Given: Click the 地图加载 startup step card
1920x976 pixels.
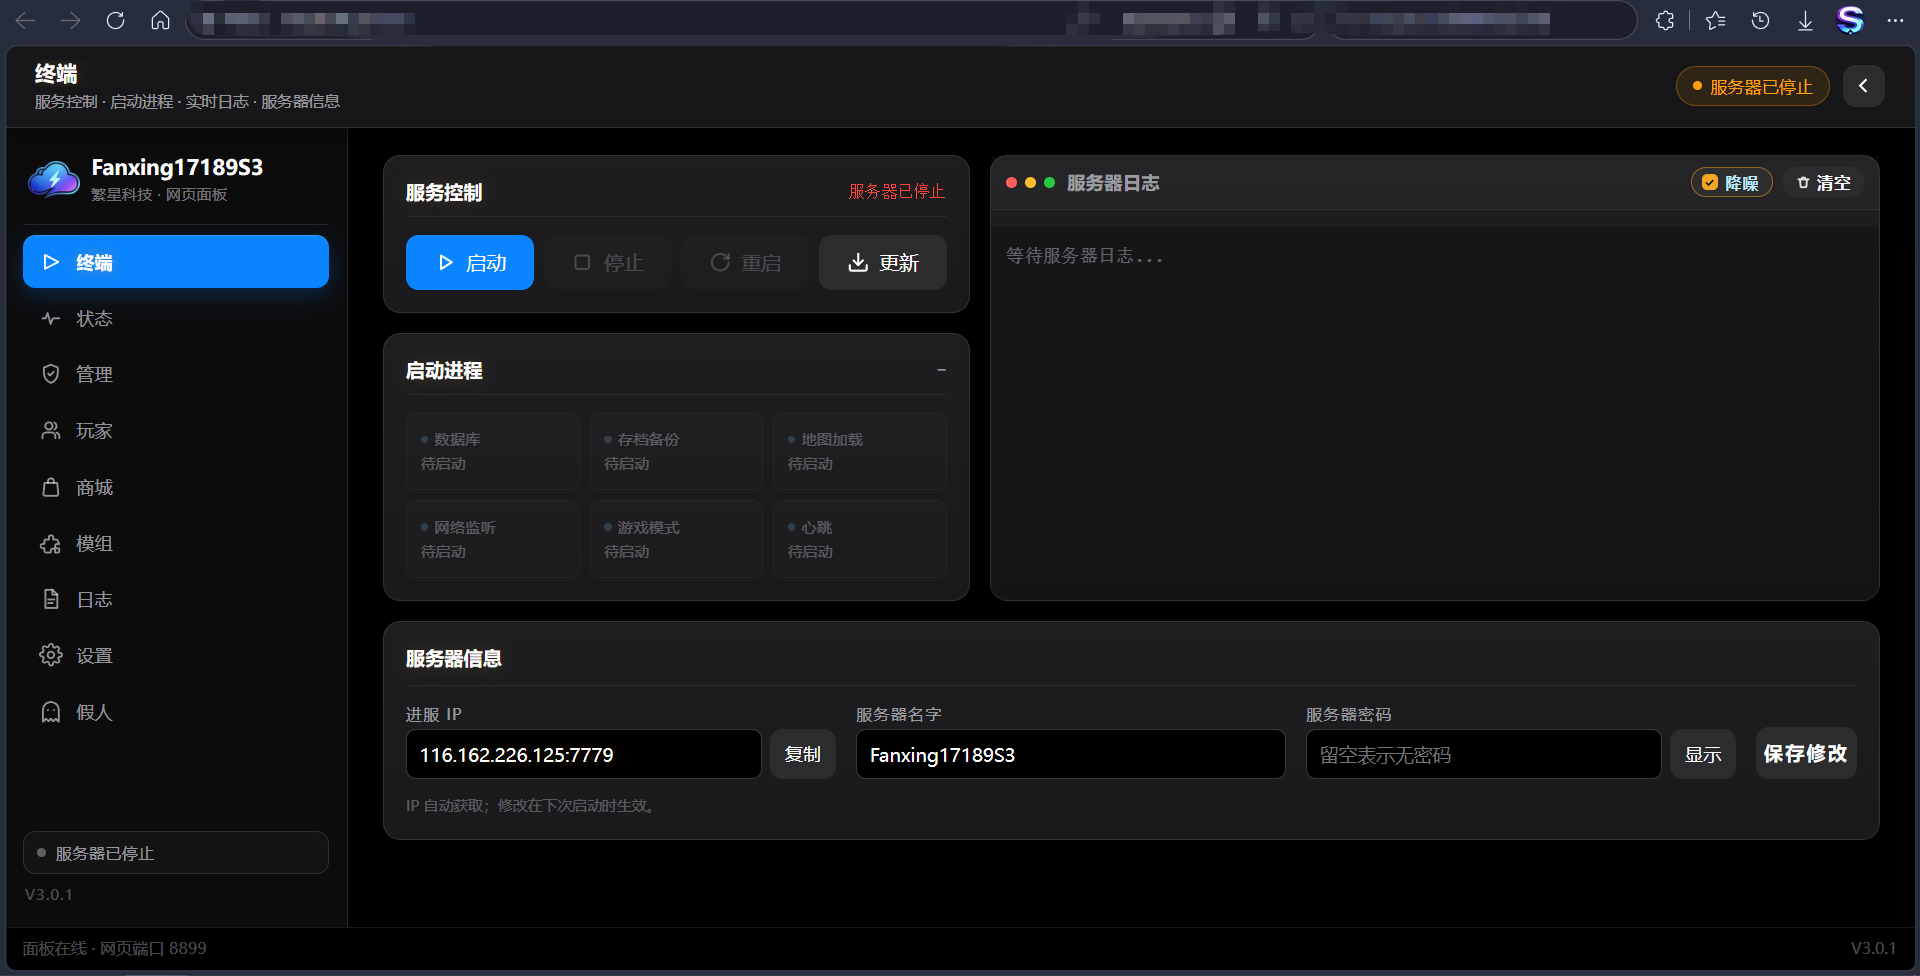Looking at the screenshot, I should coord(860,451).
